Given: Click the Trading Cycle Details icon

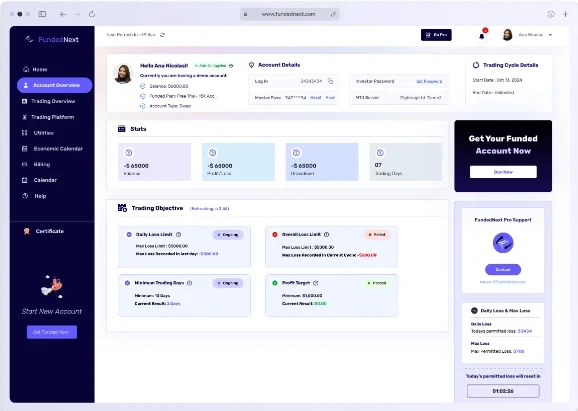Looking at the screenshot, I should tap(476, 65).
